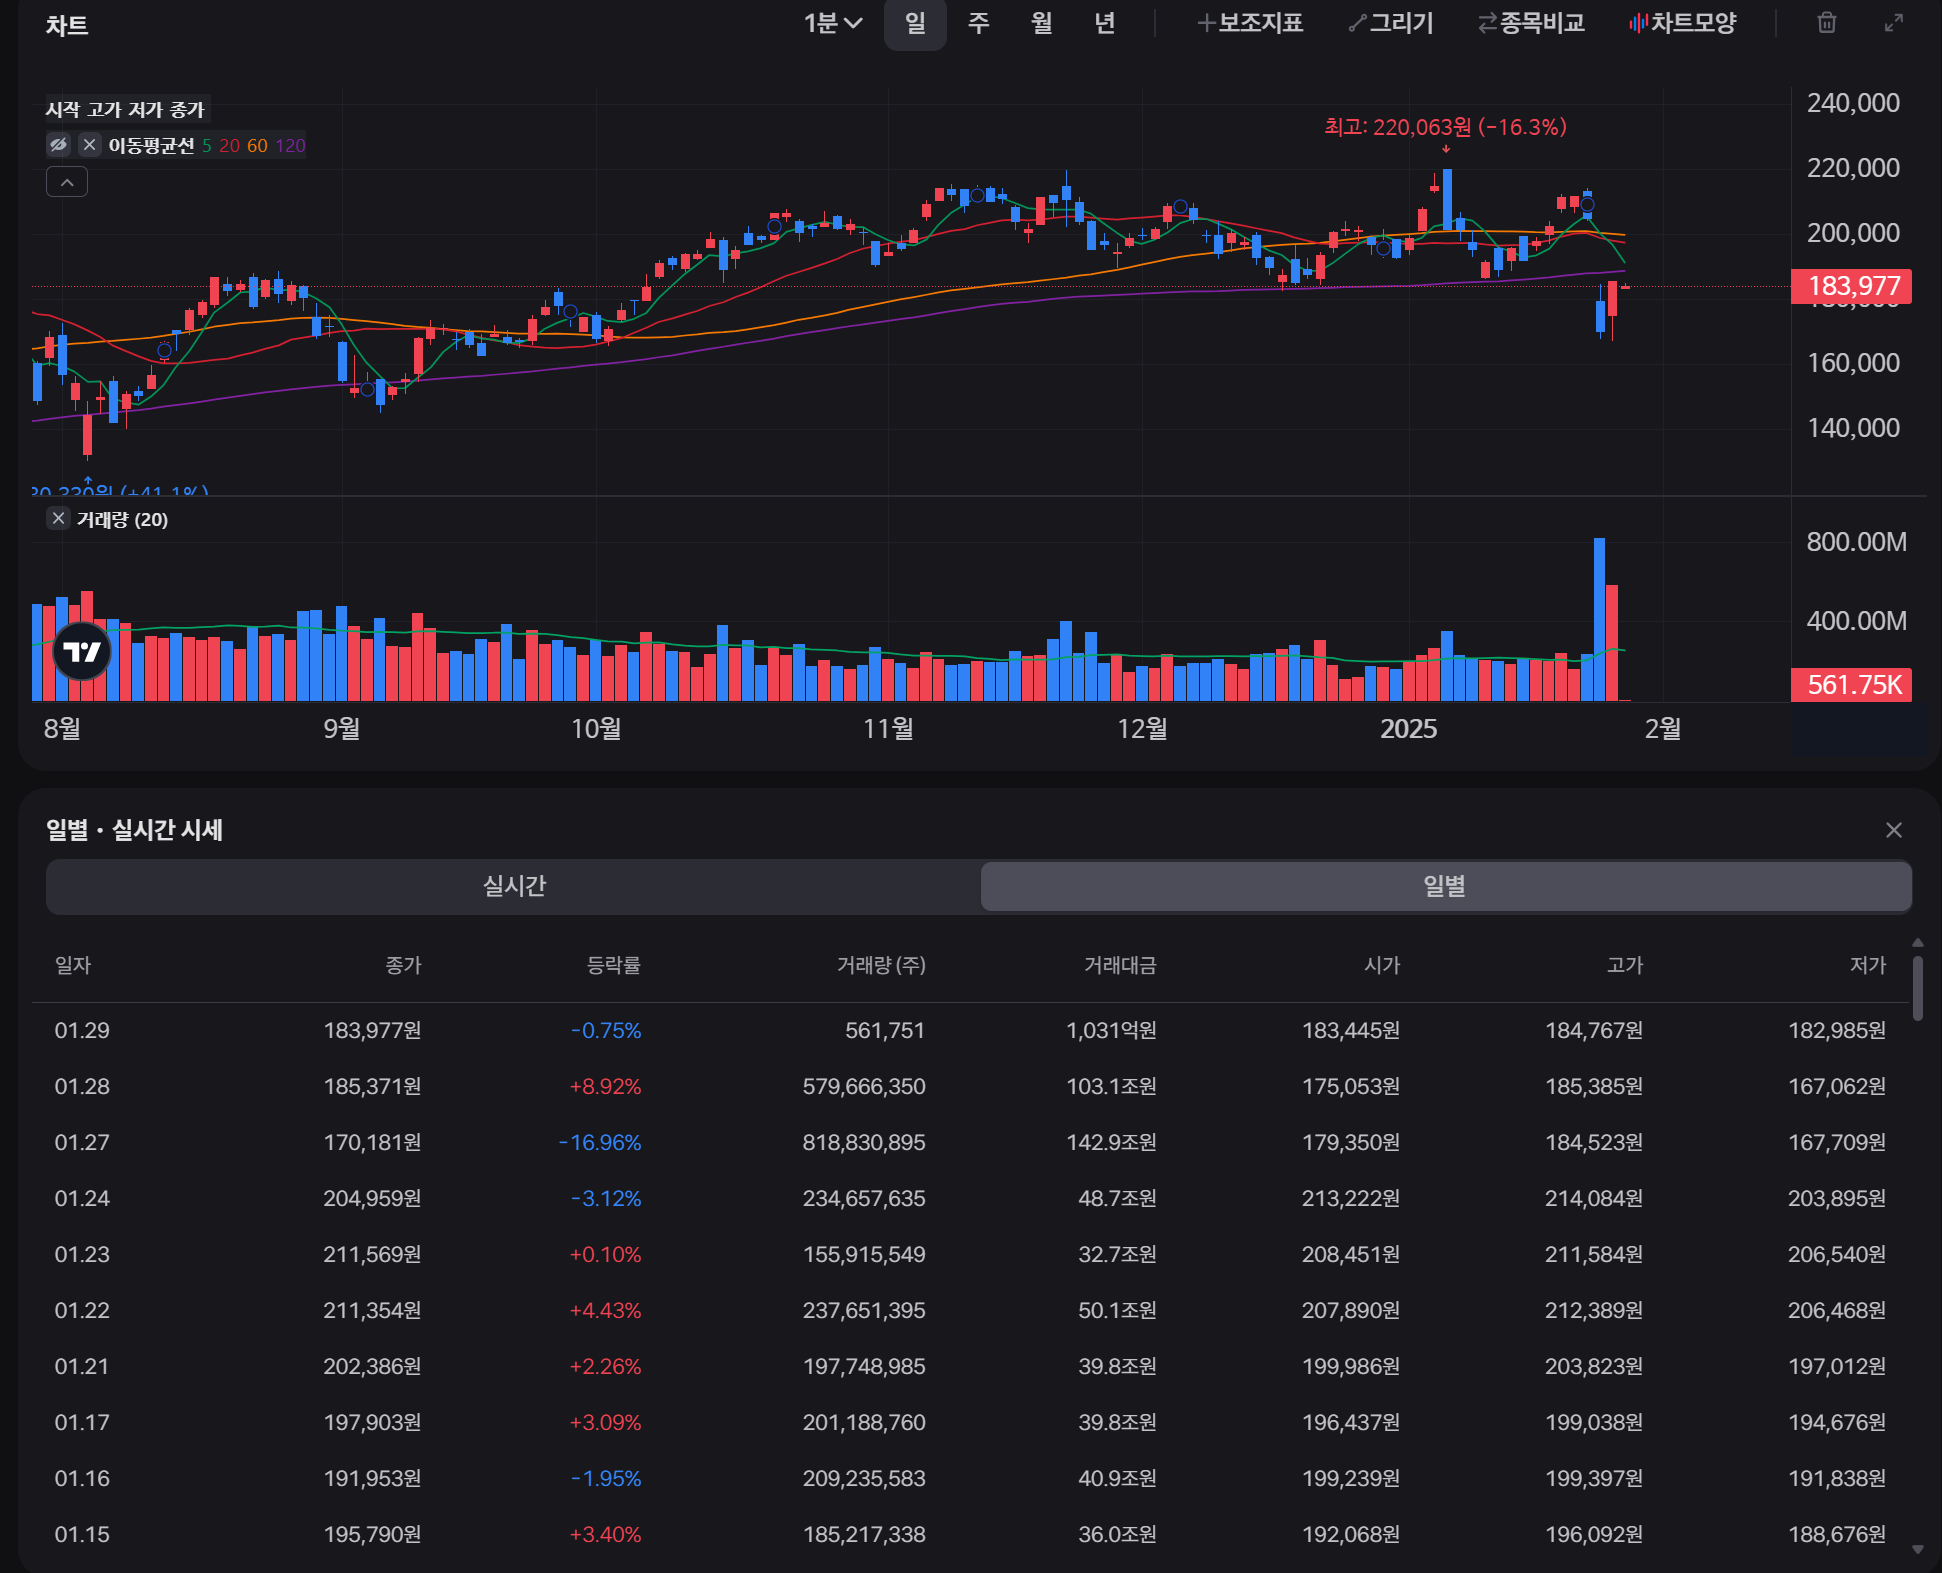Remove the 거래량 (20) indicator

pyautogui.click(x=58, y=518)
